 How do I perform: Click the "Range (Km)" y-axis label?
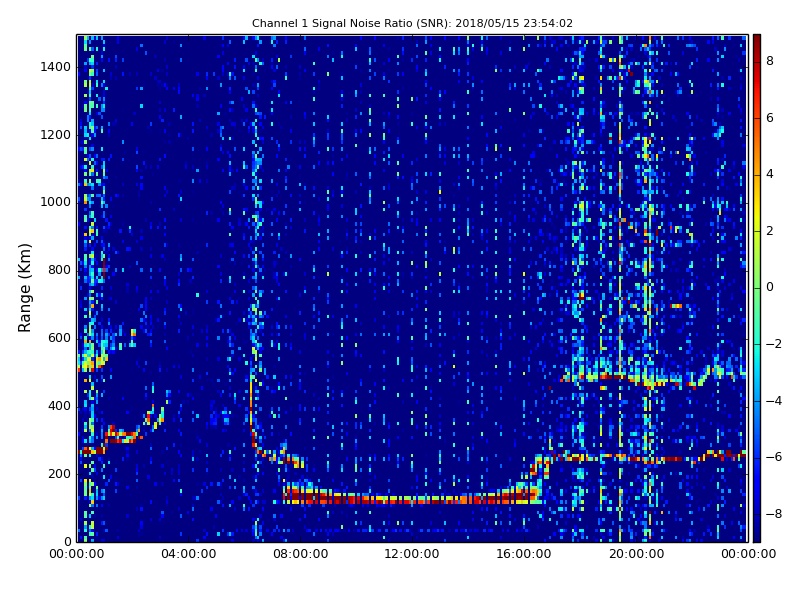24,288
